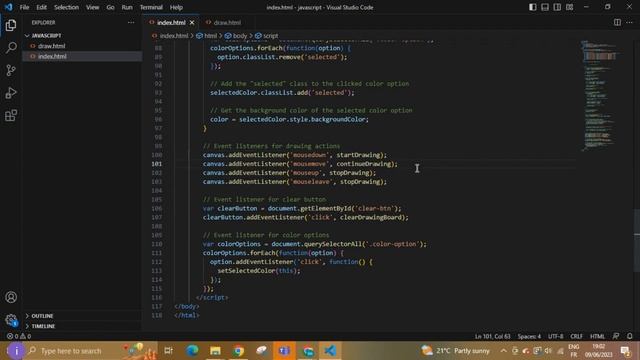Open File Explorer from taskbar
This screenshot has width=640, height=360.
point(216,351)
